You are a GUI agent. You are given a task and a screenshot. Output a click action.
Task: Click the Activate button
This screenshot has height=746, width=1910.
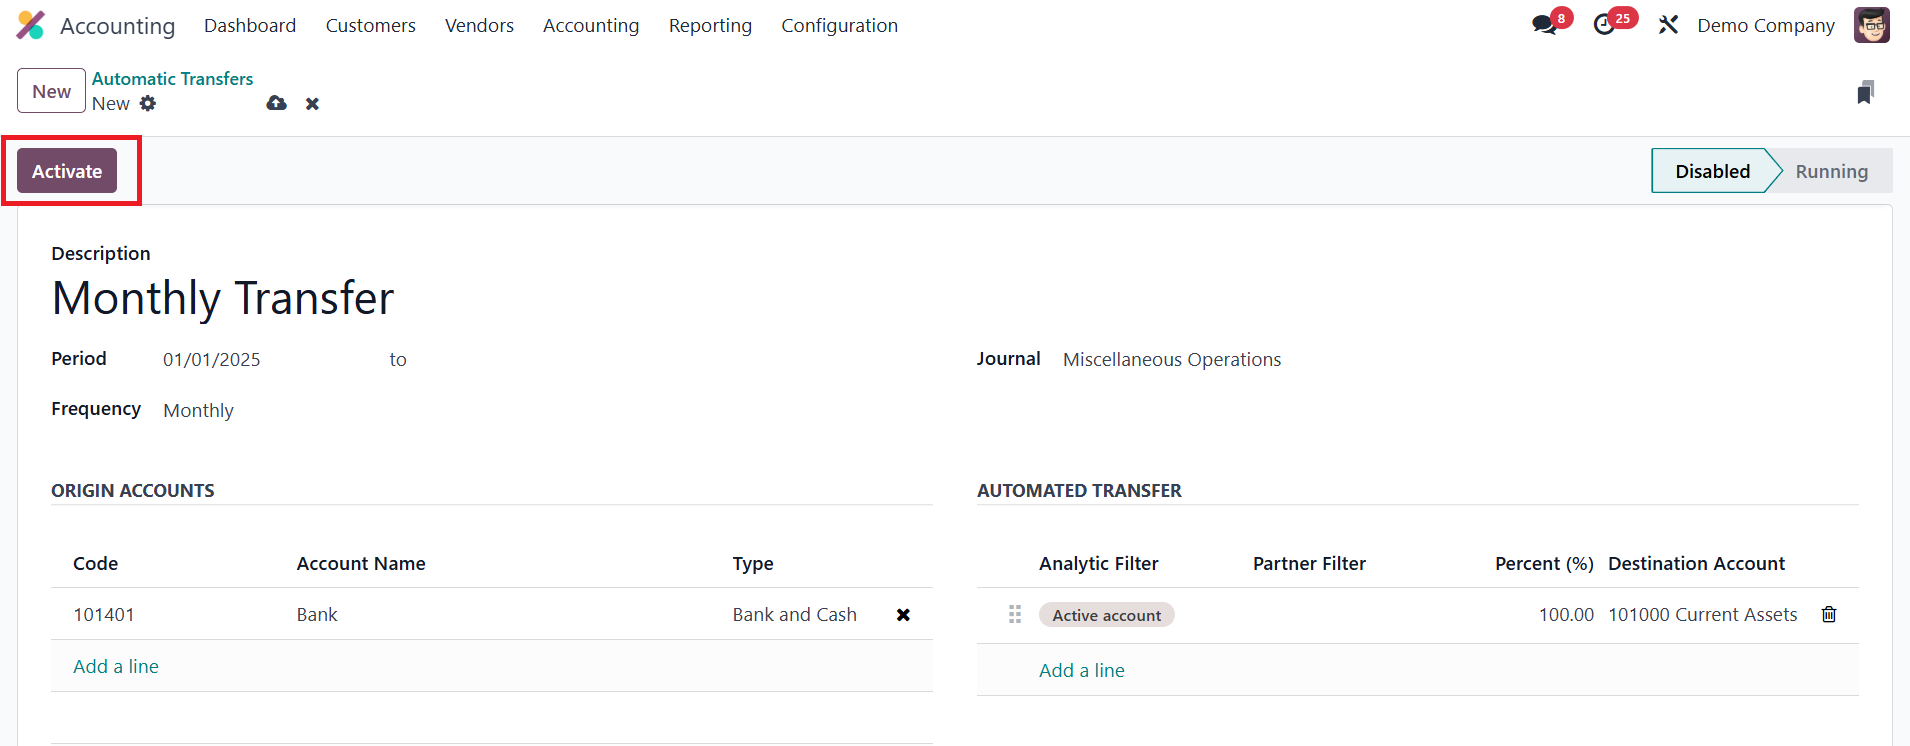[67, 171]
